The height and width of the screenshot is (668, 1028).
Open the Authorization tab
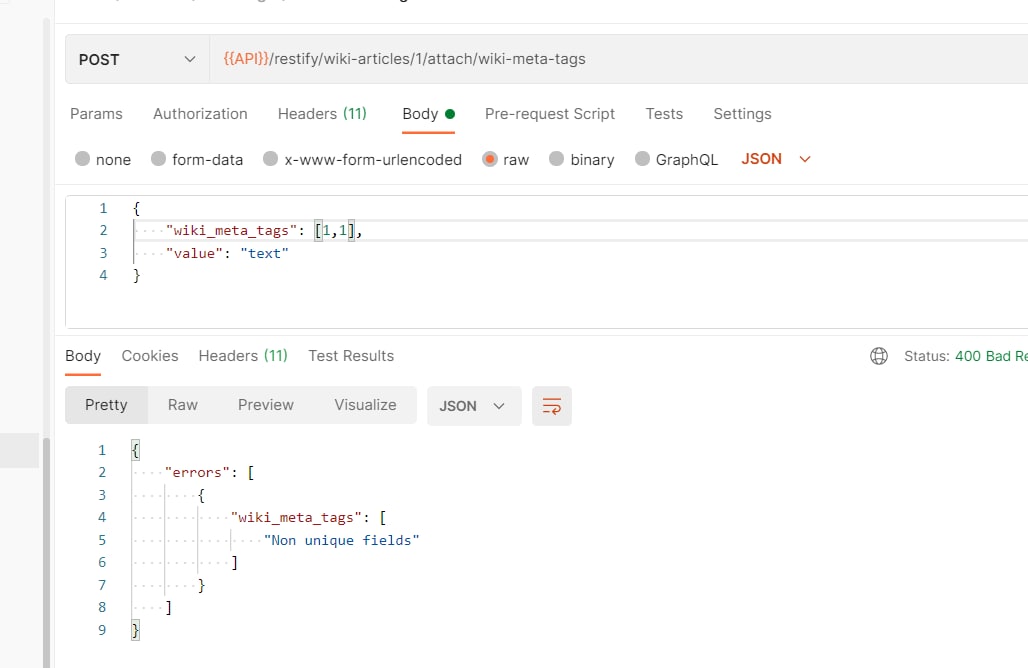coord(200,114)
